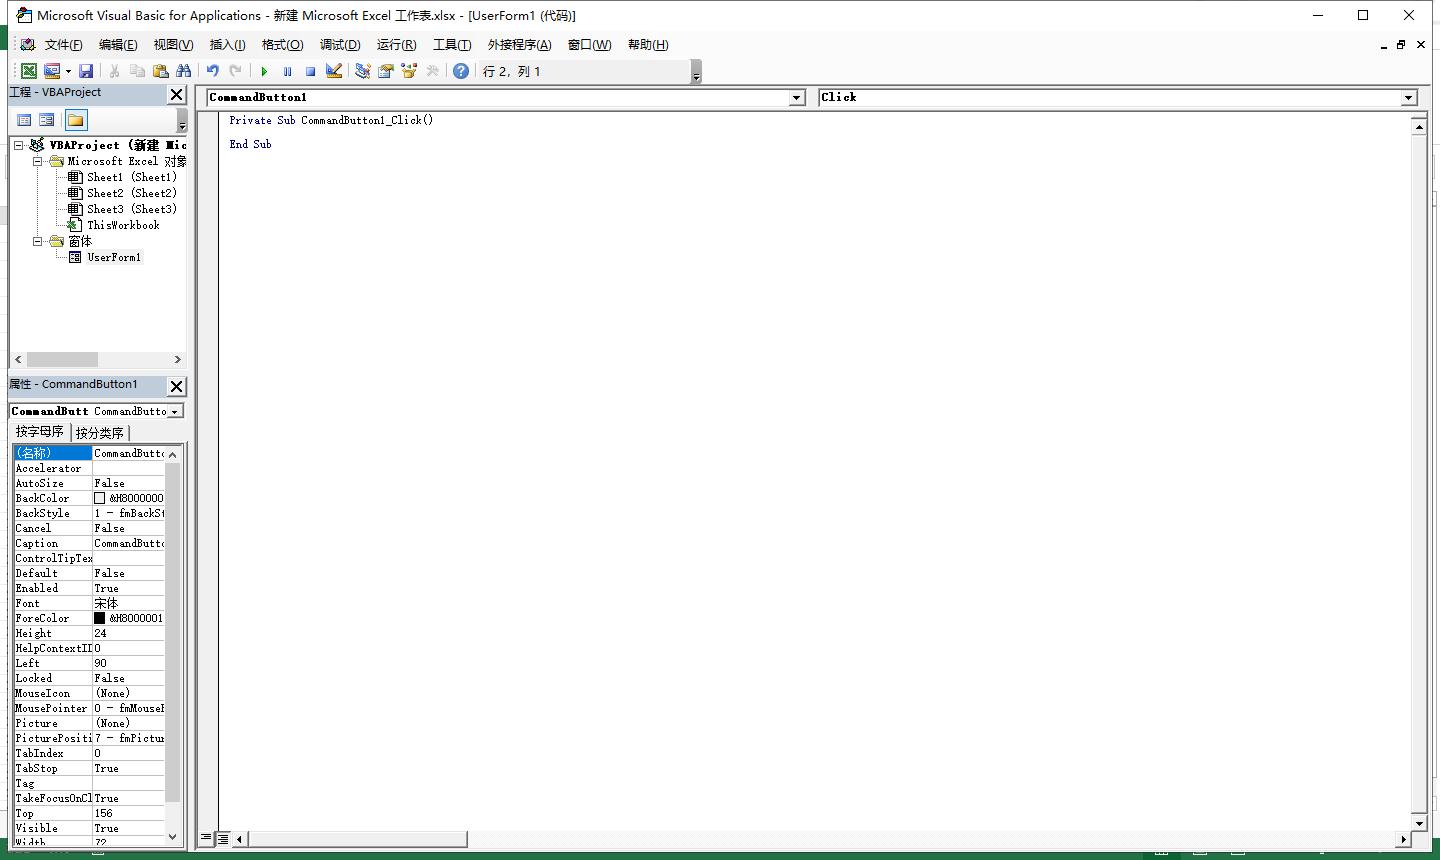Click the Insert UserForm toolbar icon
Image resolution: width=1440 pixels, height=860 pixels.
click(x=51, y=71)
